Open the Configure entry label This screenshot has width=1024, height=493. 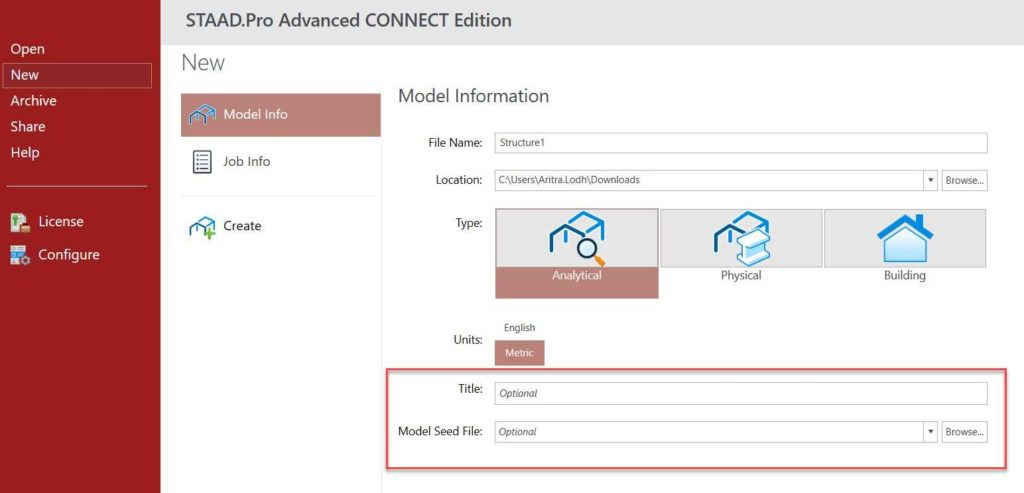pos(69,255)
